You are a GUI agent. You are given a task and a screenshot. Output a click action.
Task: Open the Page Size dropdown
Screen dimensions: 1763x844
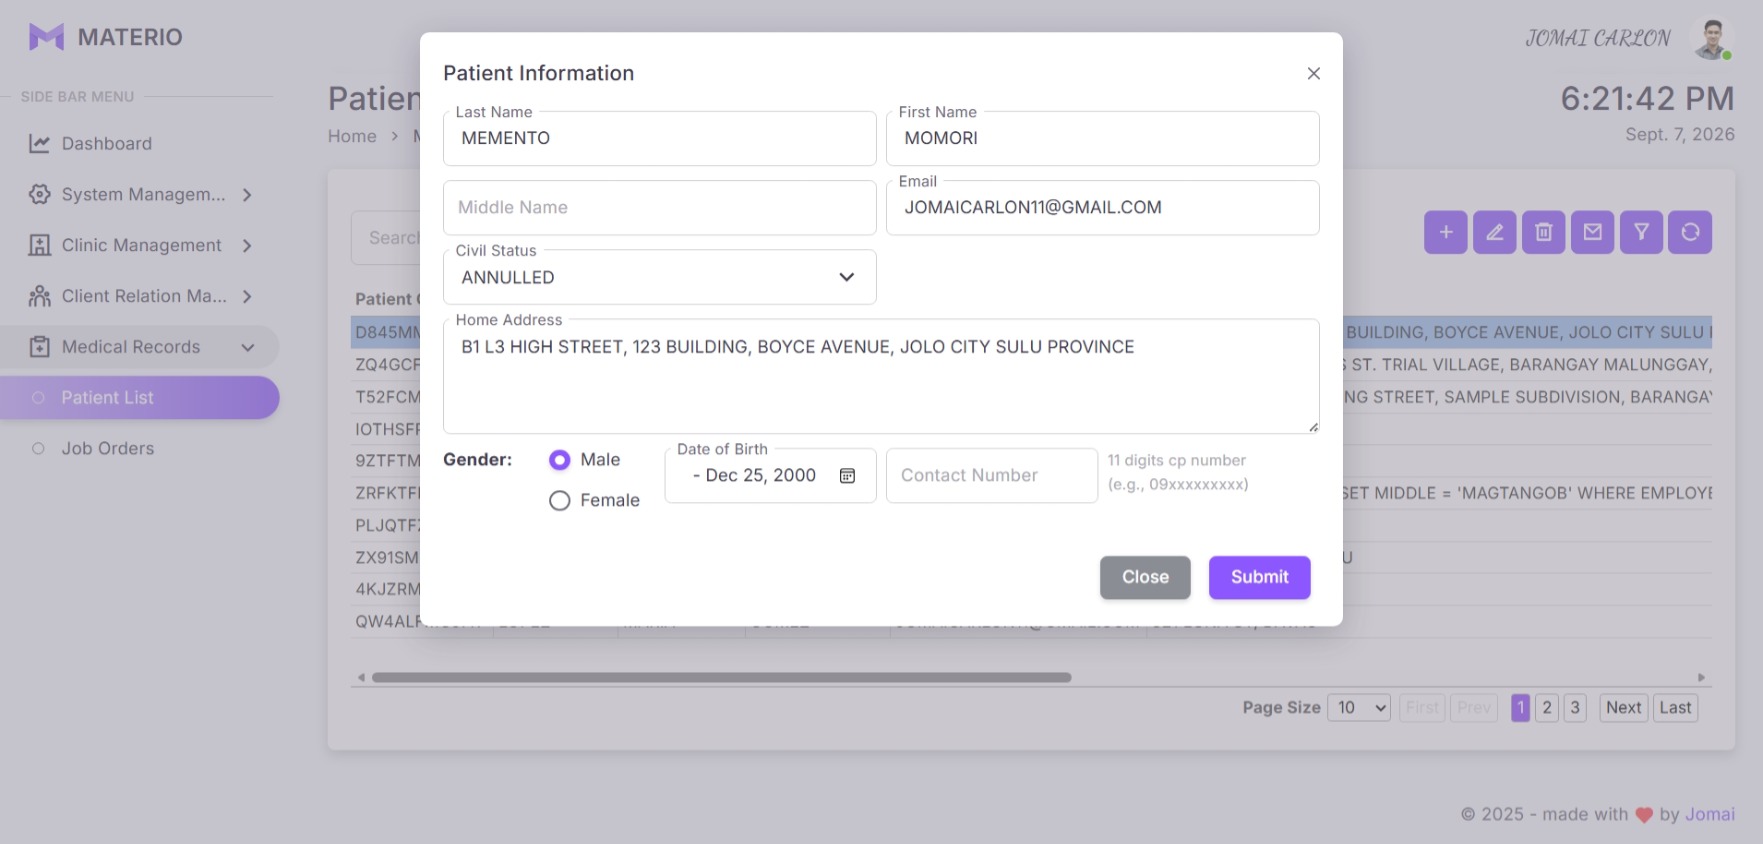click(1358, 708)
